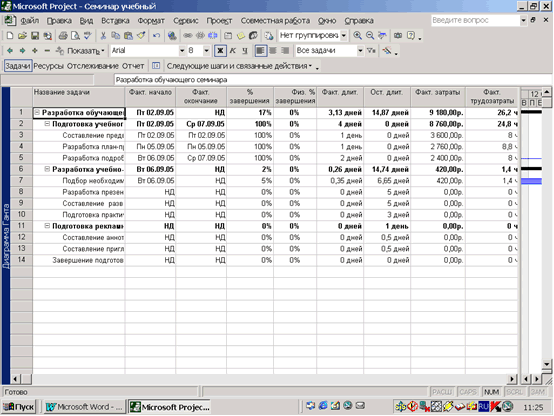Open the Правка menu
Screen dimensions: 554x416
(59, 21)
